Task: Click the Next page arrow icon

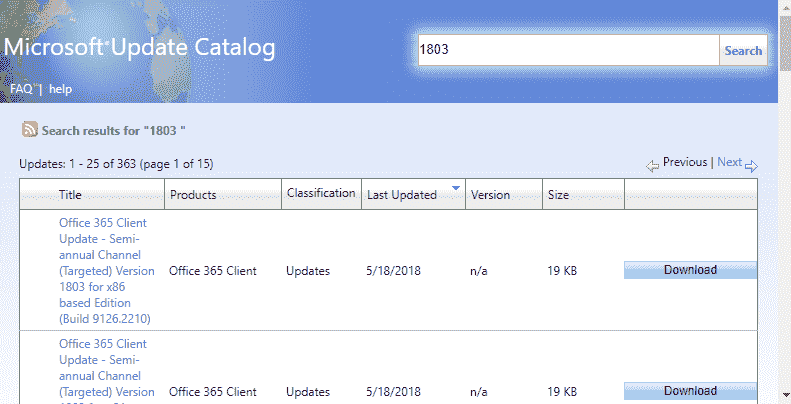Action: [751, 166]
